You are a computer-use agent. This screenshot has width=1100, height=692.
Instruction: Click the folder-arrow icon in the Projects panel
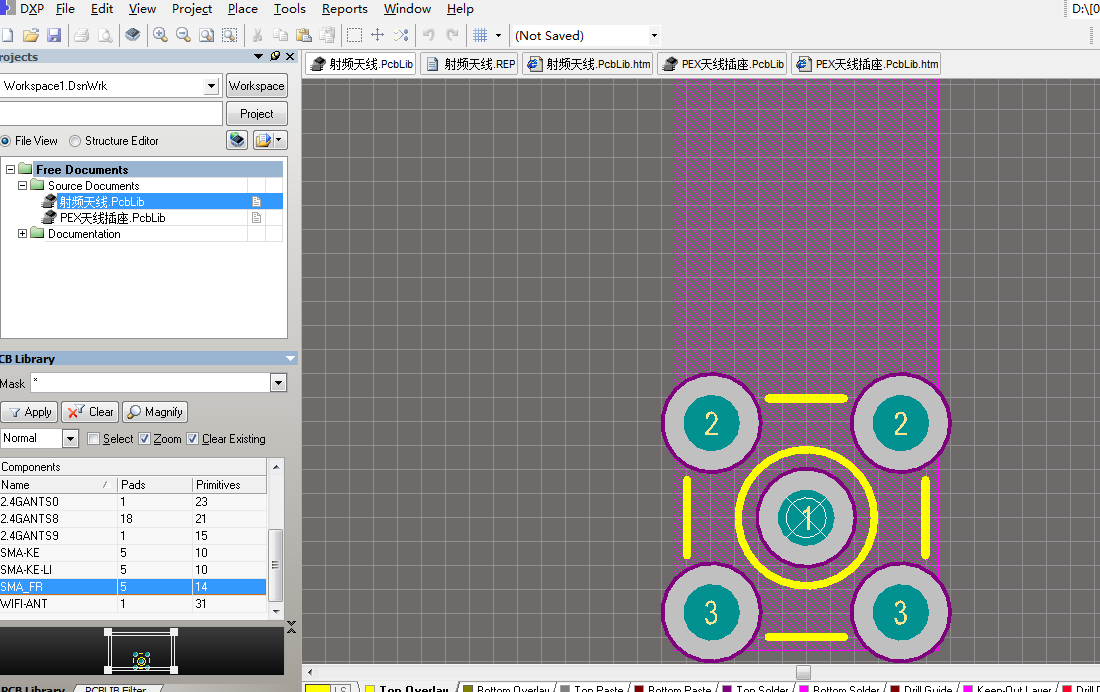[x=263, y=140]
